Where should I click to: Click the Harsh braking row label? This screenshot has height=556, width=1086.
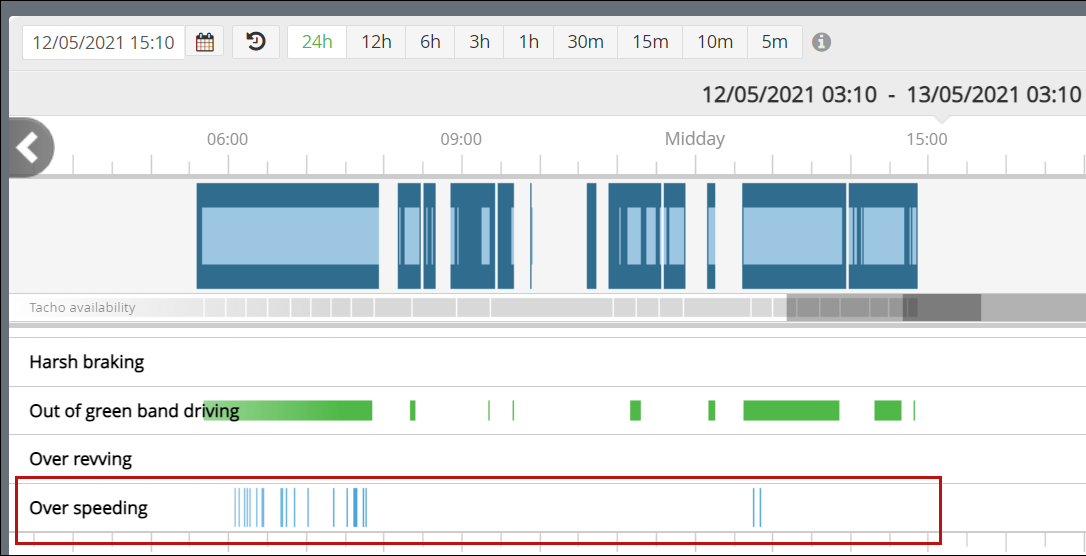87,361
